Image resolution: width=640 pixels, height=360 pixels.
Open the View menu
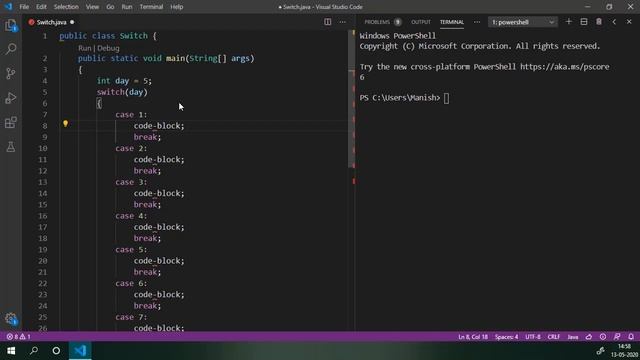point(92,7)
